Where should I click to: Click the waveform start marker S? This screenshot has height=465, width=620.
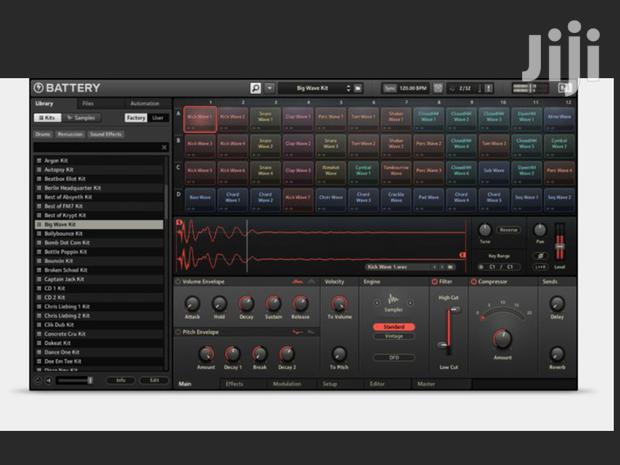coord(179,223)
